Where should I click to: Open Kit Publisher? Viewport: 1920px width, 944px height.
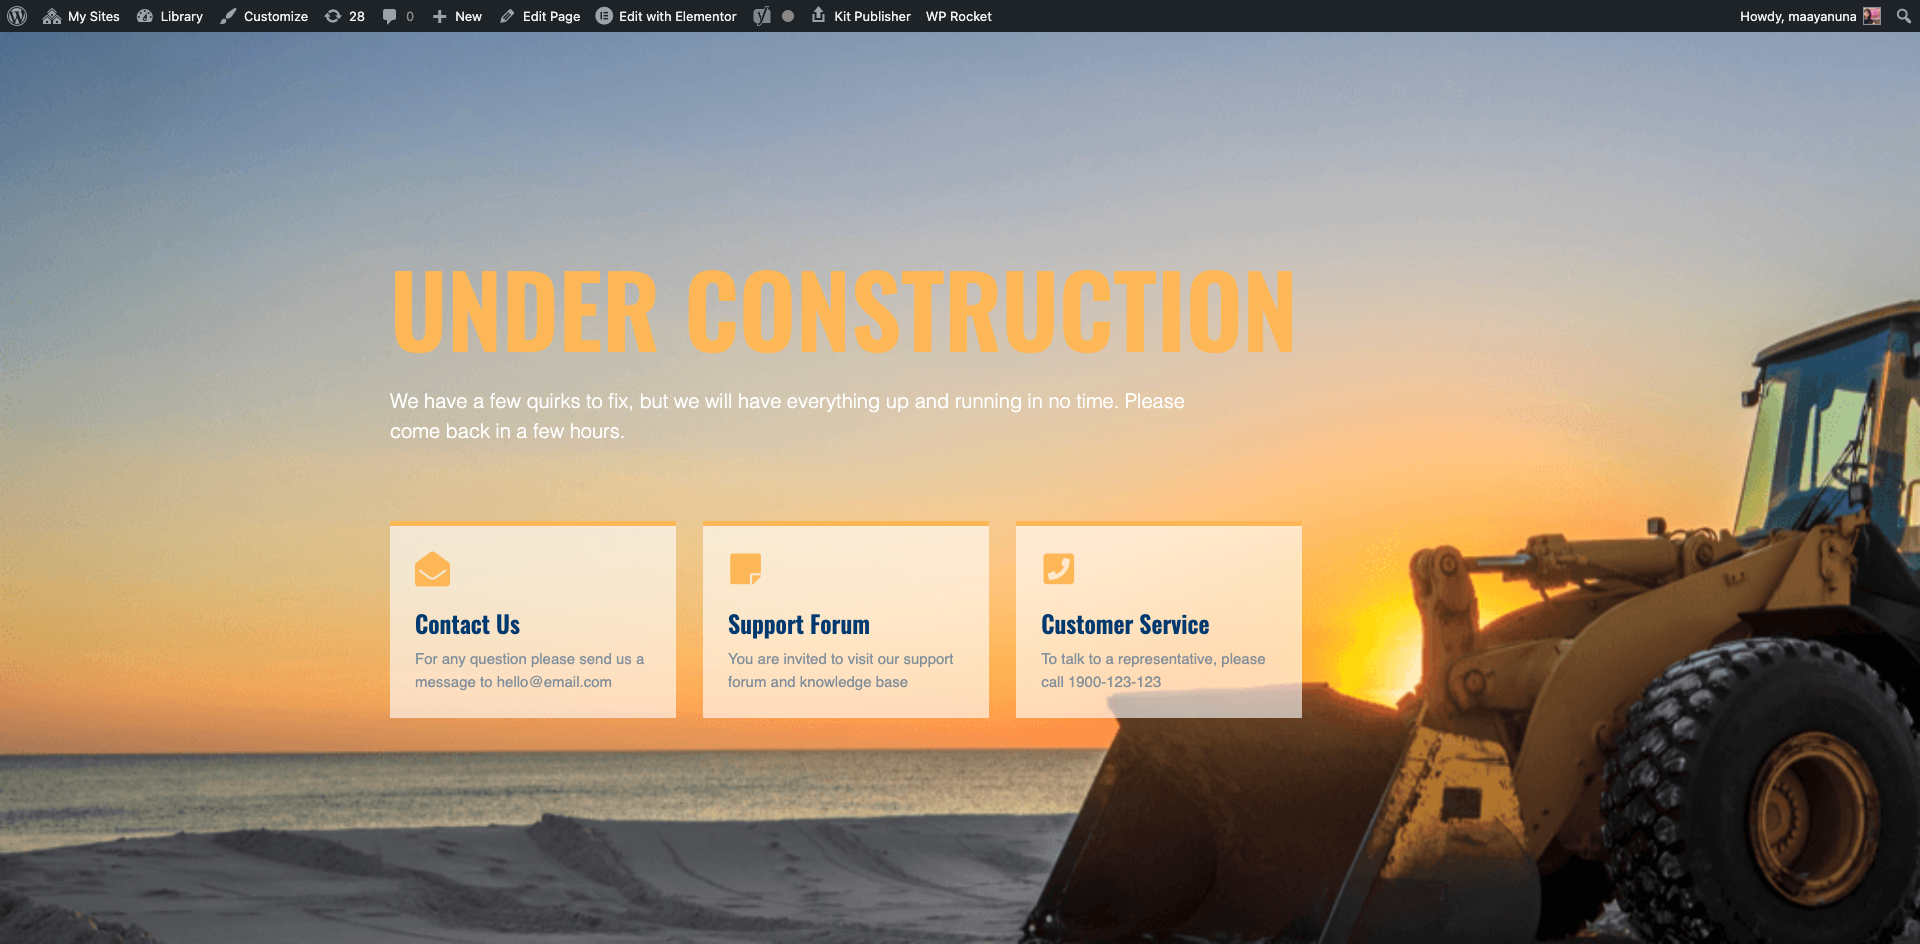click(861, 16)
